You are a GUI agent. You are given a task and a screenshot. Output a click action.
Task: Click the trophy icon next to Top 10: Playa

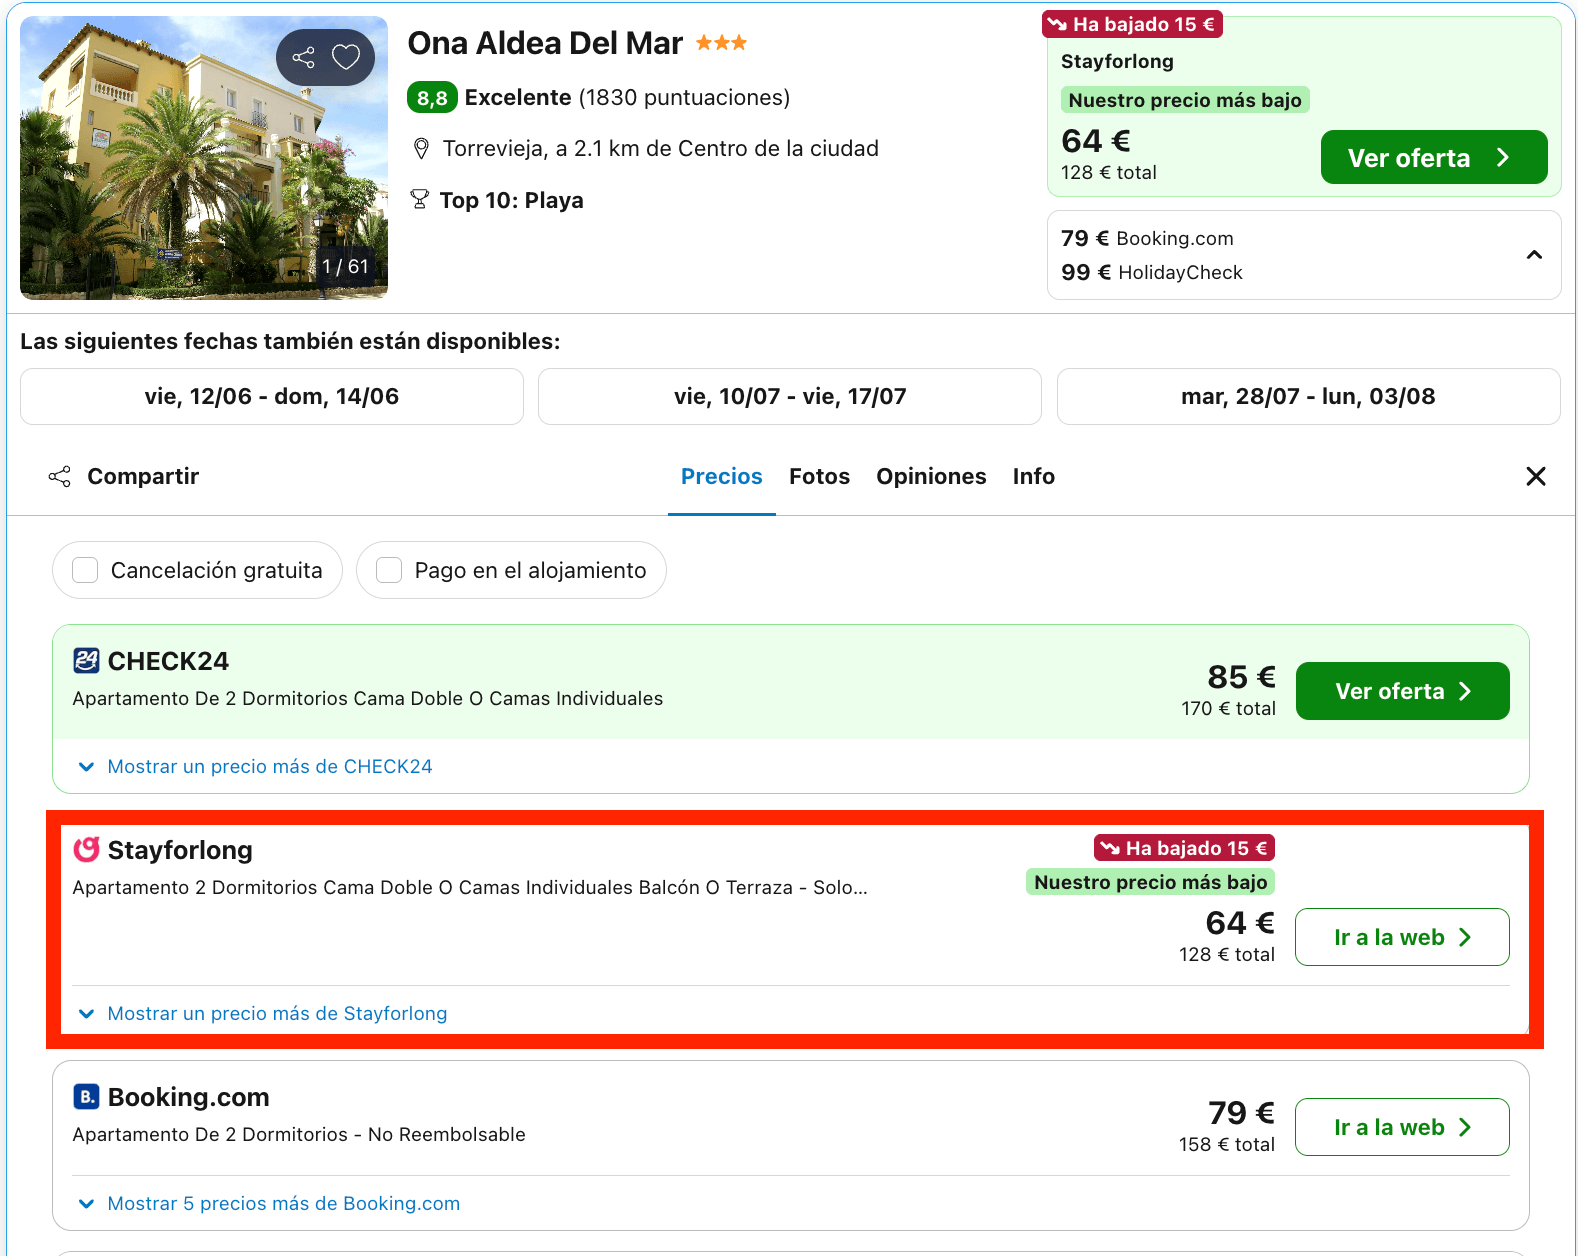(x=420, y=200)
